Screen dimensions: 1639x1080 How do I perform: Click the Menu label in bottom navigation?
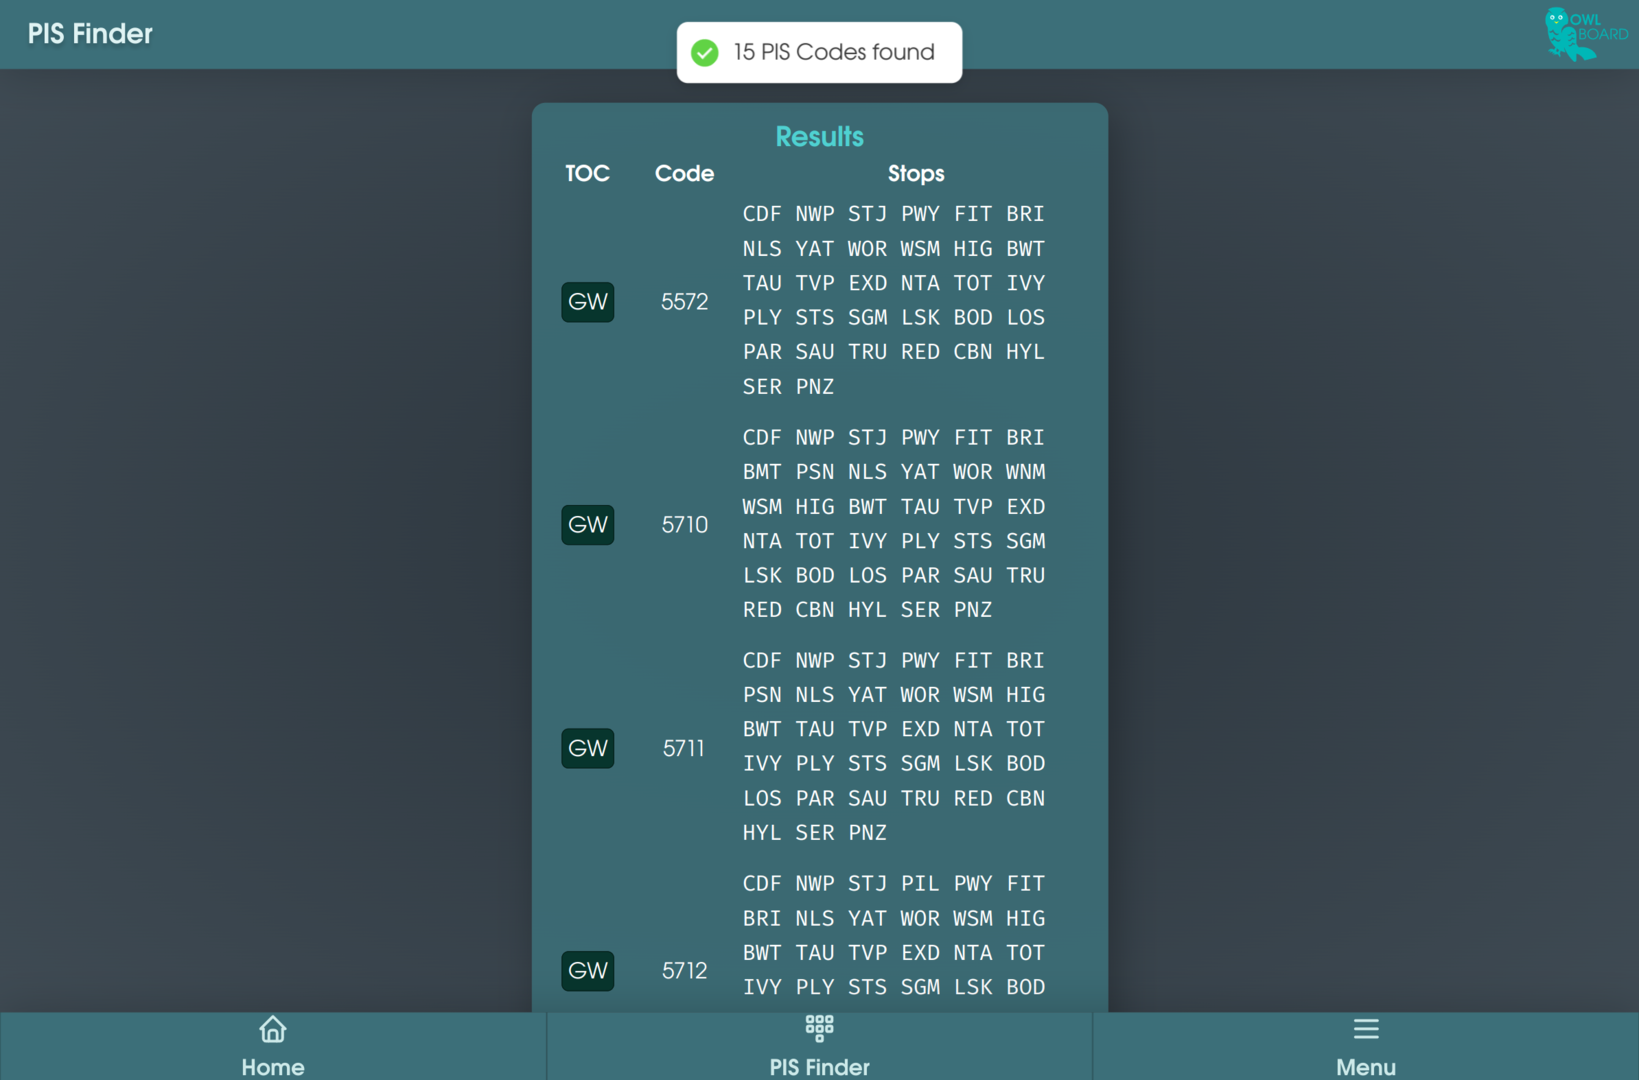tap(1365, 1066)
